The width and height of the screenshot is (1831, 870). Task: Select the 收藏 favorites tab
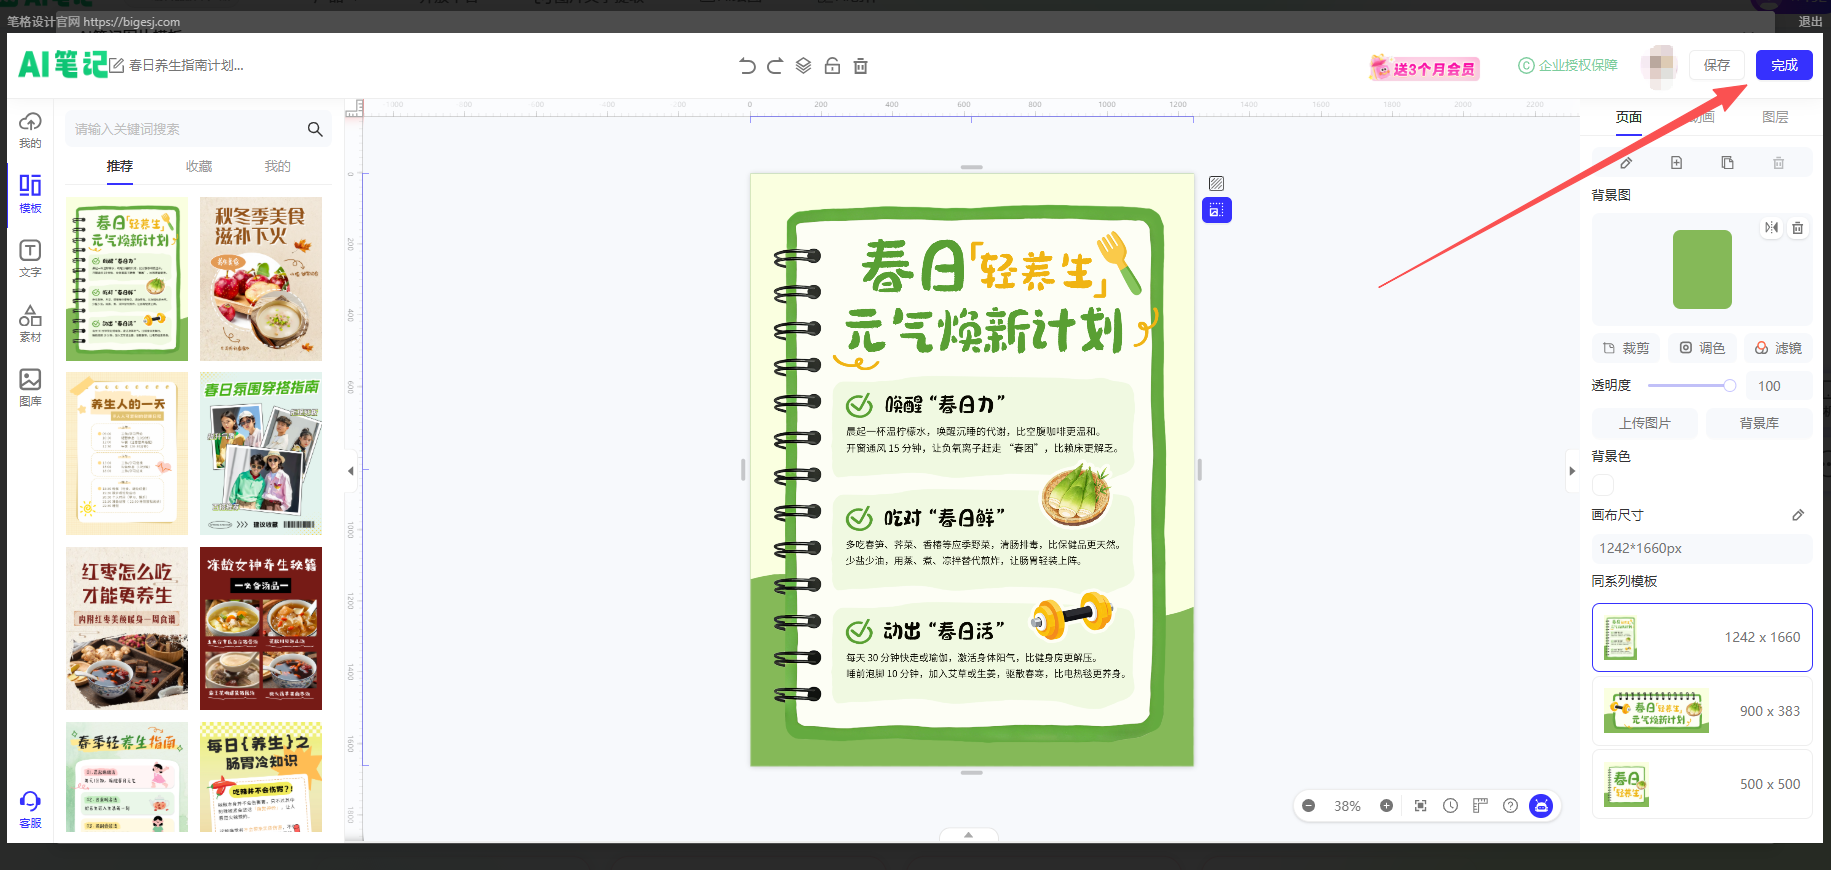tap(199, 166)
